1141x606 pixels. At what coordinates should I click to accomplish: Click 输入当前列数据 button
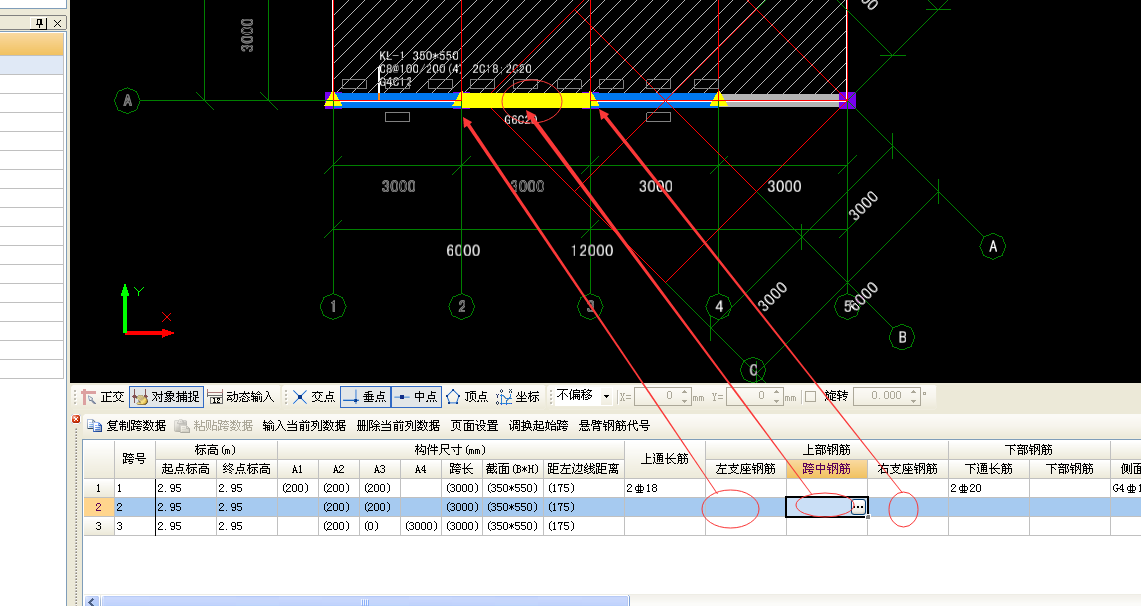(304, 426)
